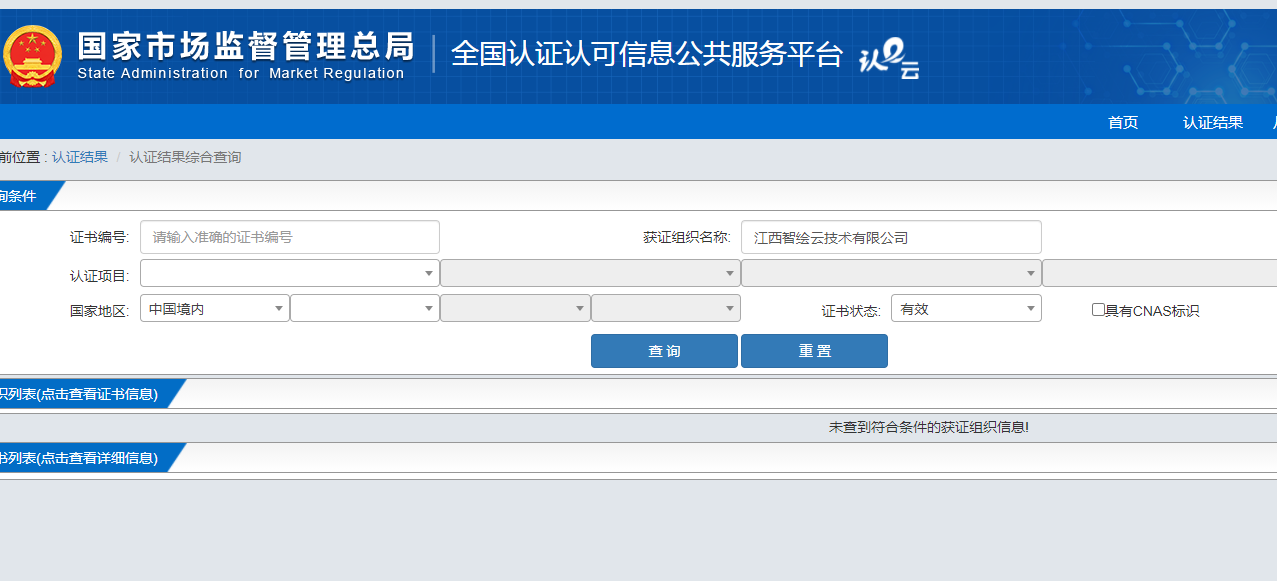Enable the 具有CNAS标识 checkbox
This screenshot has height=581, width=1277.
click(1098, 310)
